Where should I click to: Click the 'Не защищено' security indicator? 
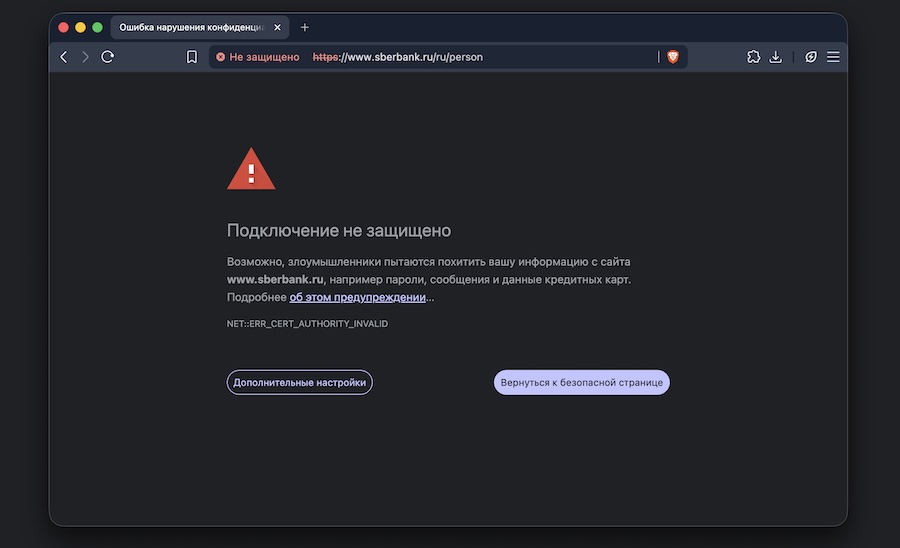coord(258,57)
